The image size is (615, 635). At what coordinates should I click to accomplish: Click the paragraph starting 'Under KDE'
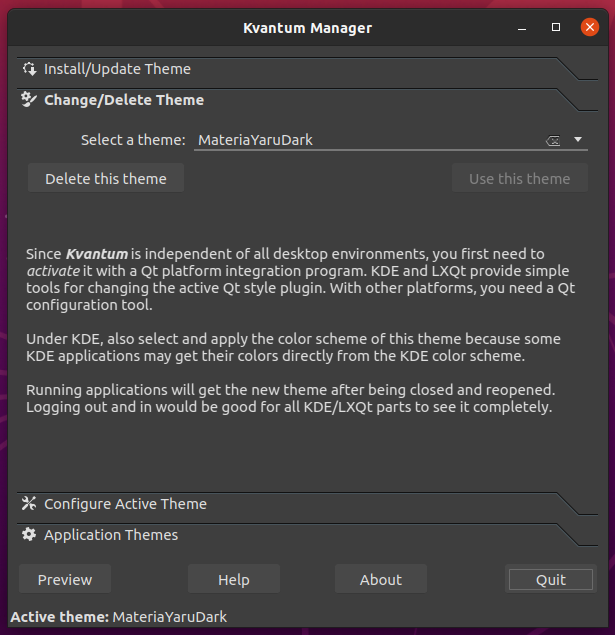coord(293,347)
